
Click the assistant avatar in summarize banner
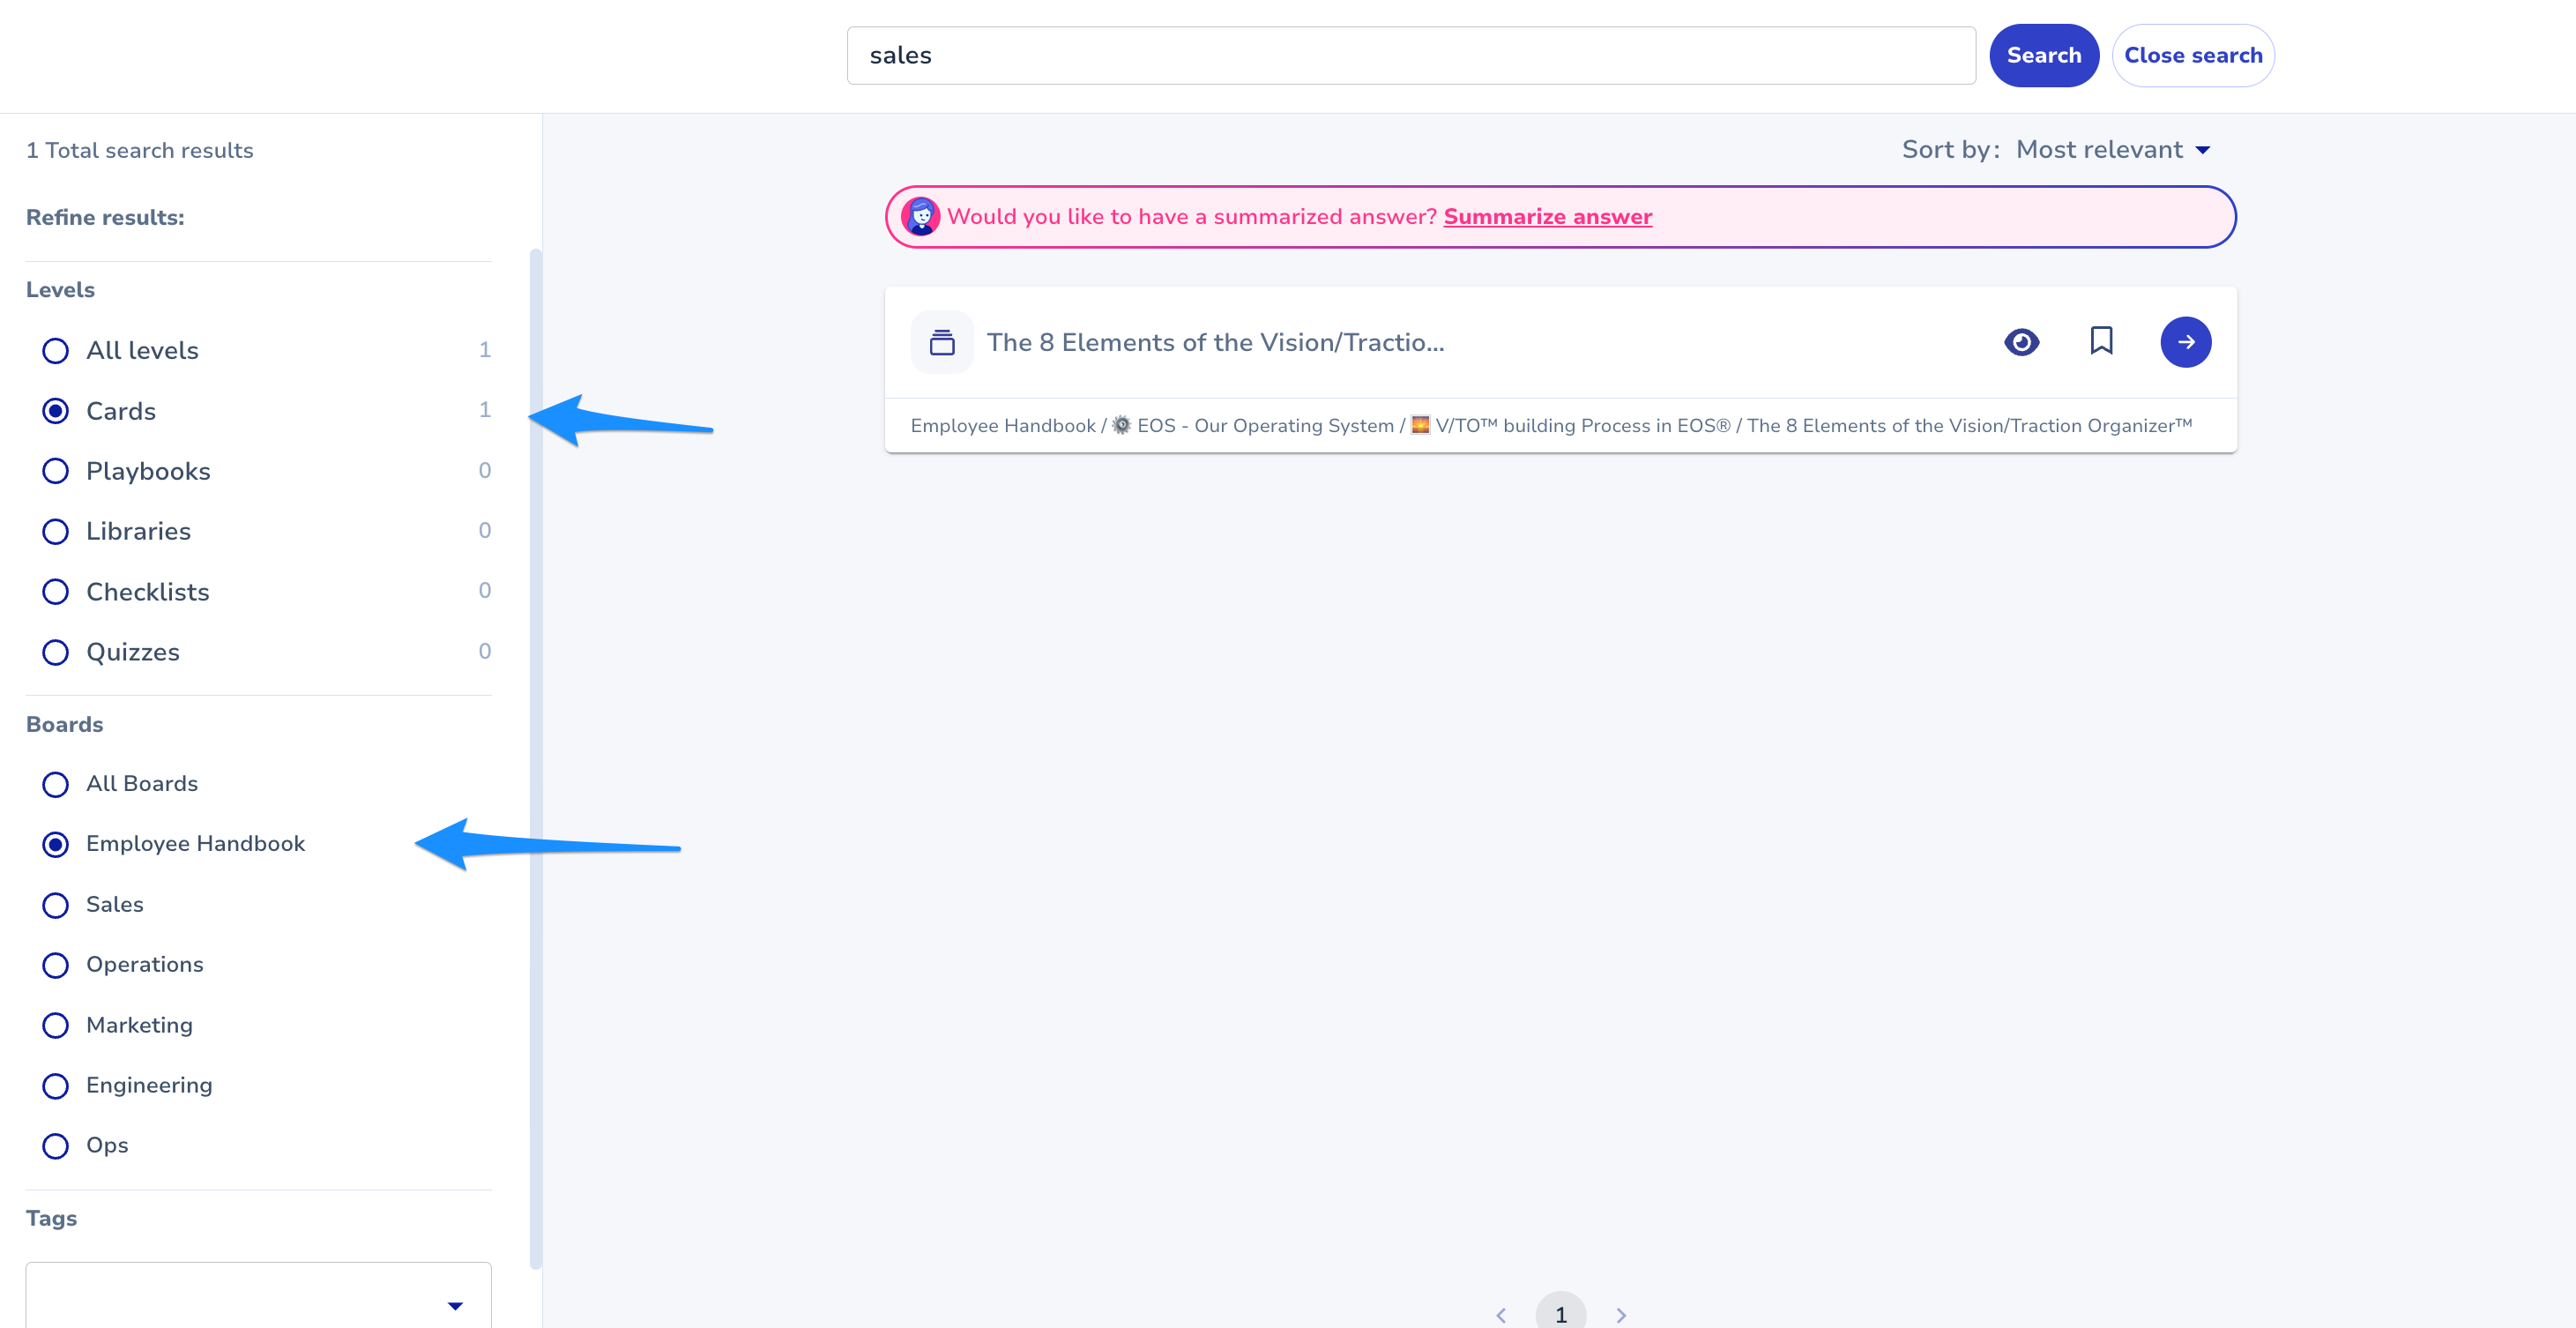pyautogui.click(x=920, y=216)
